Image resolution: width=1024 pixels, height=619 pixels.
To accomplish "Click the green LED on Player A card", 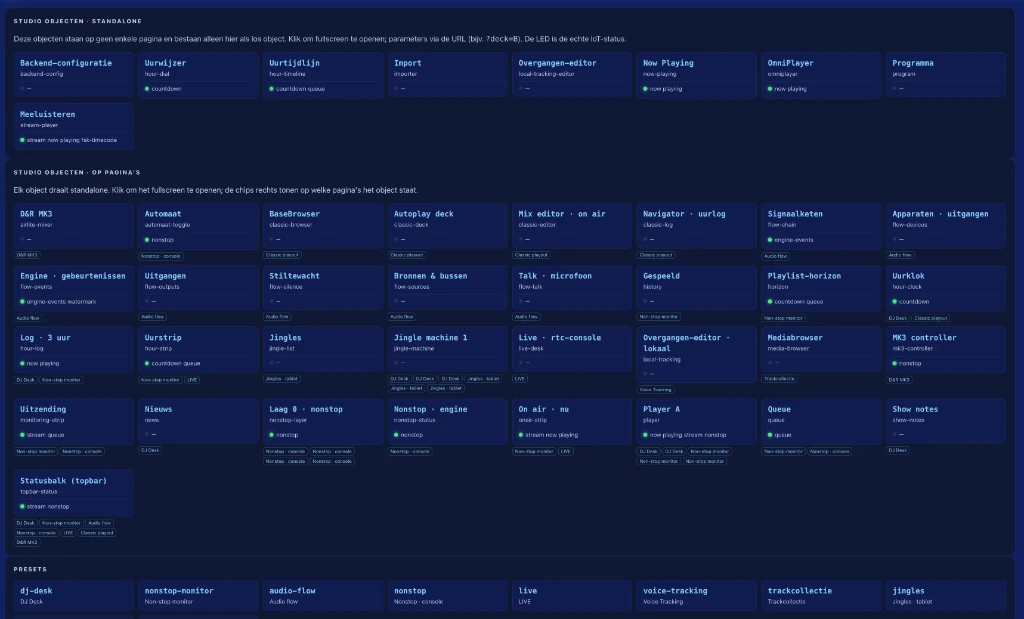I will pyautogui.click(x=645, y=435).
